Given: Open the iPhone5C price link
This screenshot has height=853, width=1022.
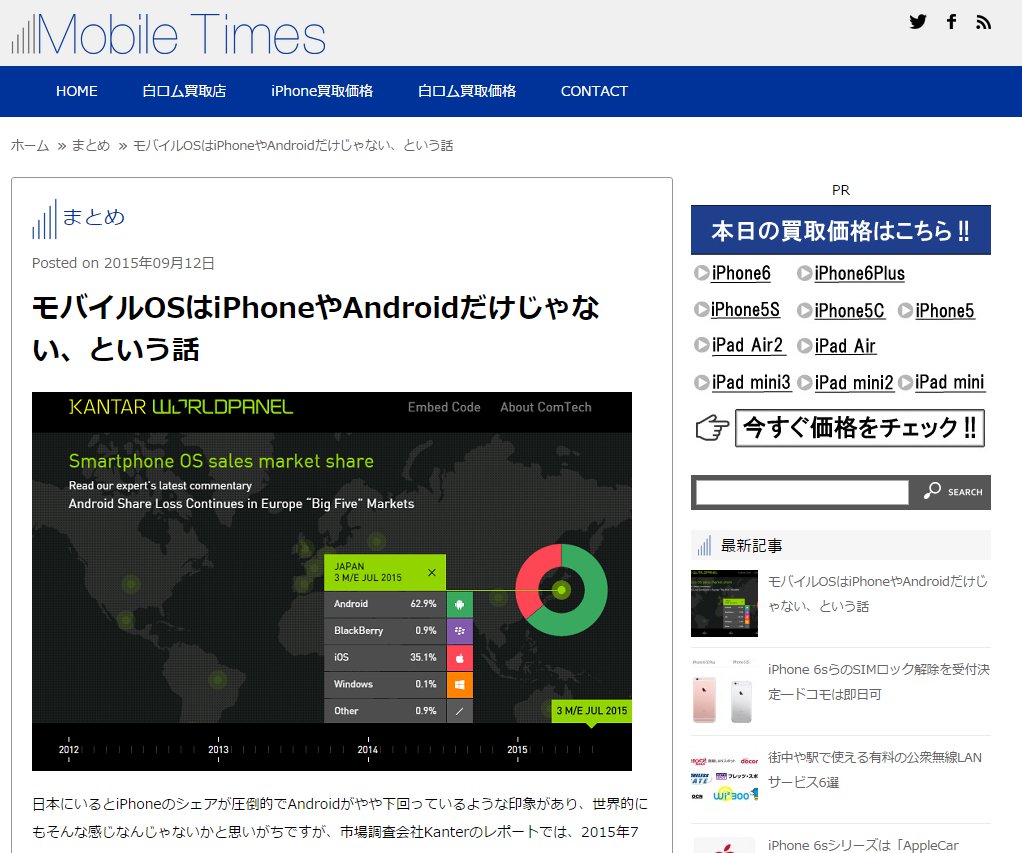Looking at the screenshot, I should (841, 310).
